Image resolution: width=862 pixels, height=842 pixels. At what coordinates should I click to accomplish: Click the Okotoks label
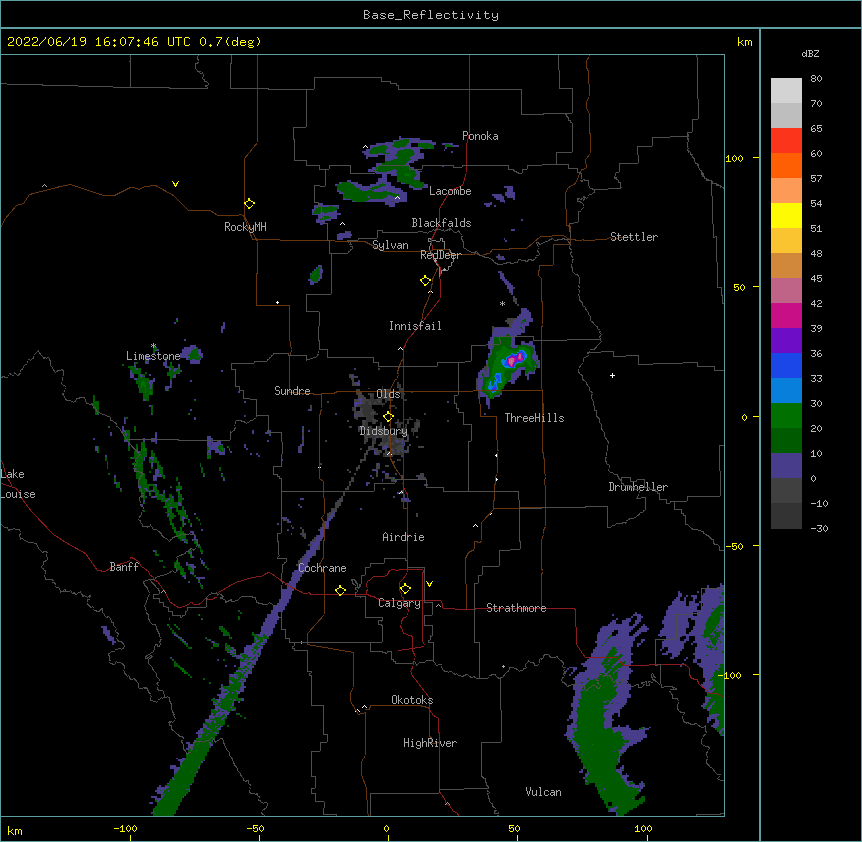coord(412,700)
